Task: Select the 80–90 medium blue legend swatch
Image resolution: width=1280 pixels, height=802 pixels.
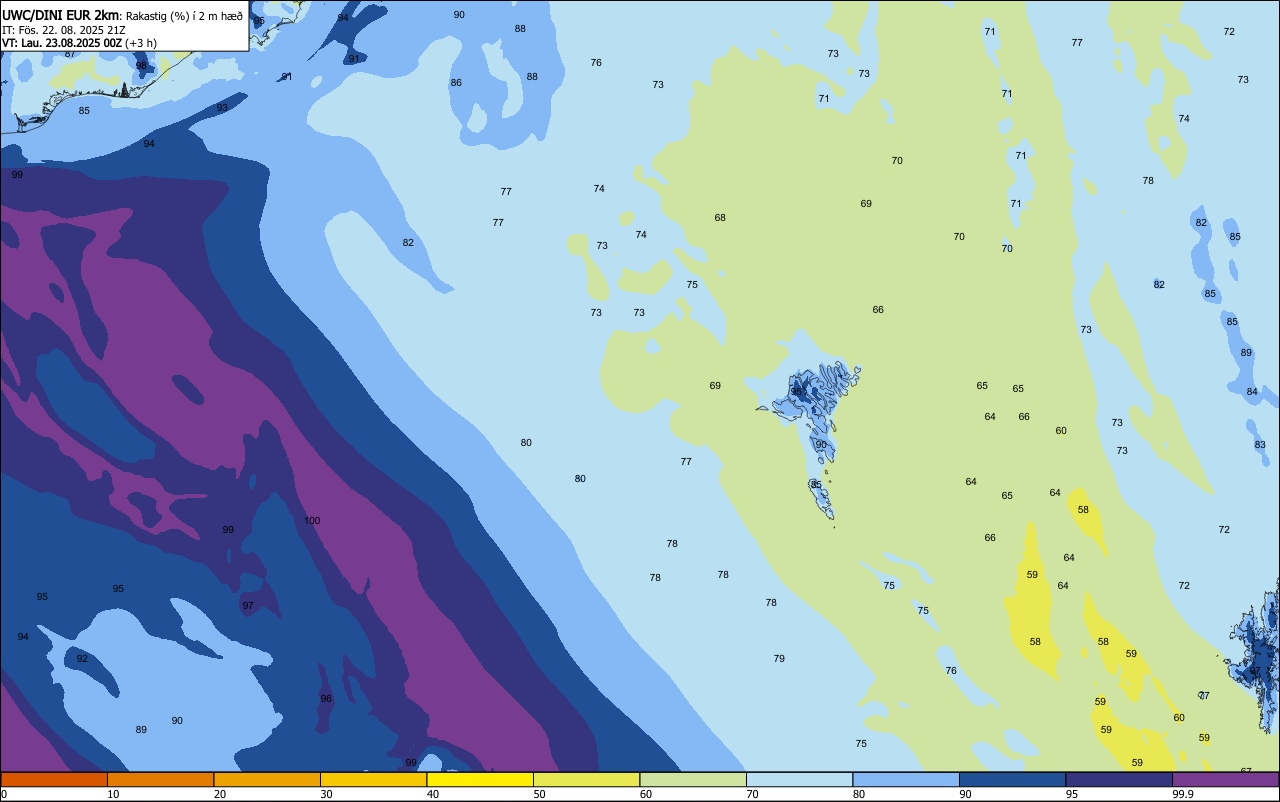Action: point(906,779)
